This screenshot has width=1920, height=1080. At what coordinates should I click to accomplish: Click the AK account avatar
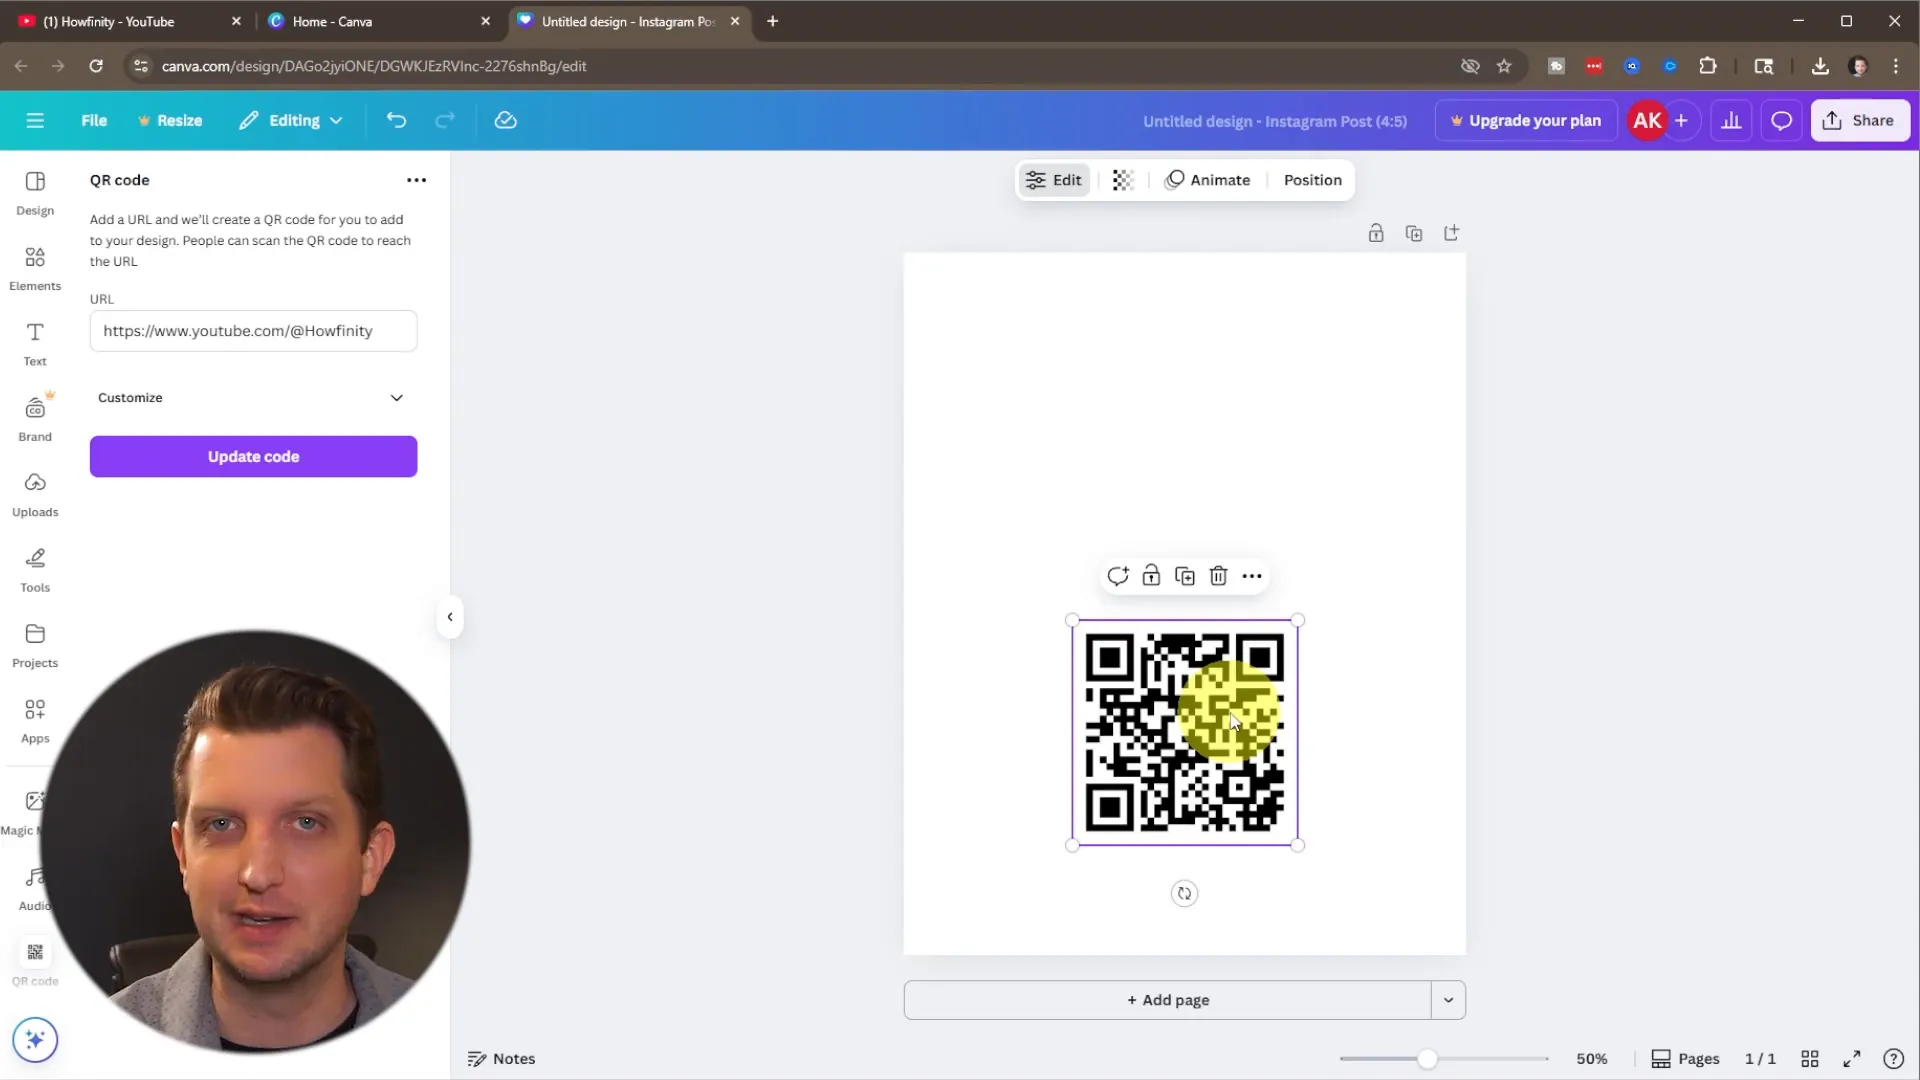(1647, 120)
